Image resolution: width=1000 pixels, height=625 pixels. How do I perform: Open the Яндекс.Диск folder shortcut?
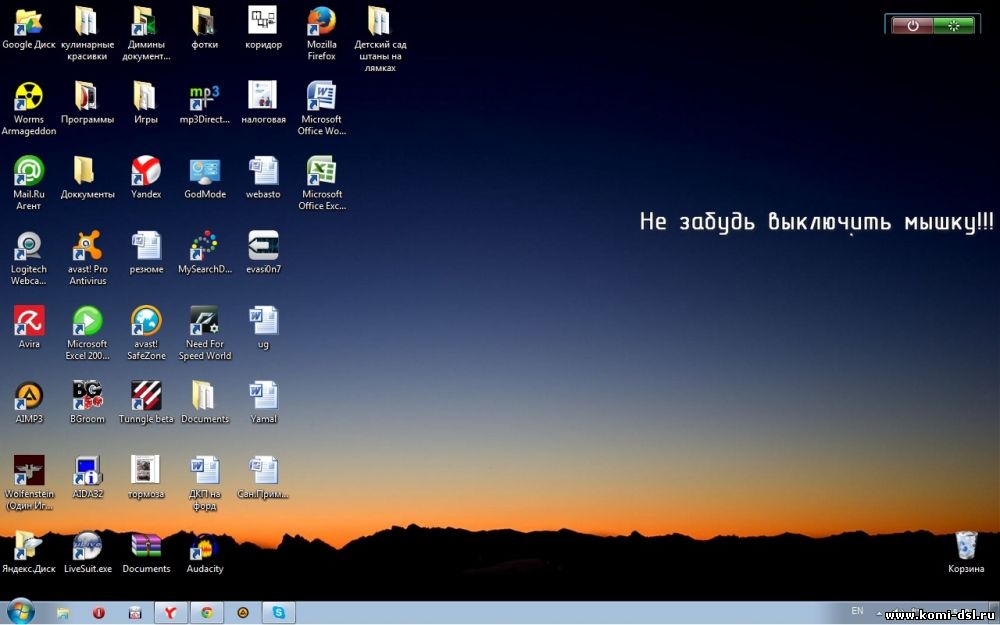click(29, 546)
